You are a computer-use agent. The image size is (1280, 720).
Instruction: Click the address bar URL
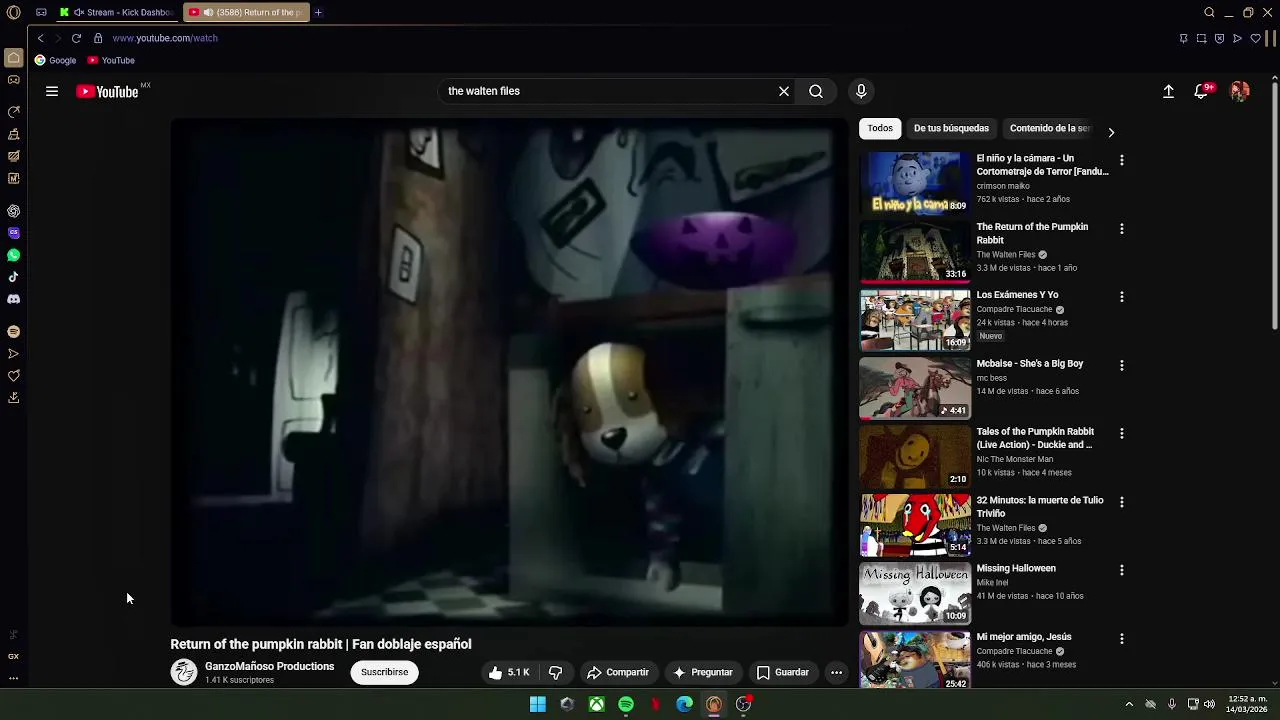pos(165,38)
